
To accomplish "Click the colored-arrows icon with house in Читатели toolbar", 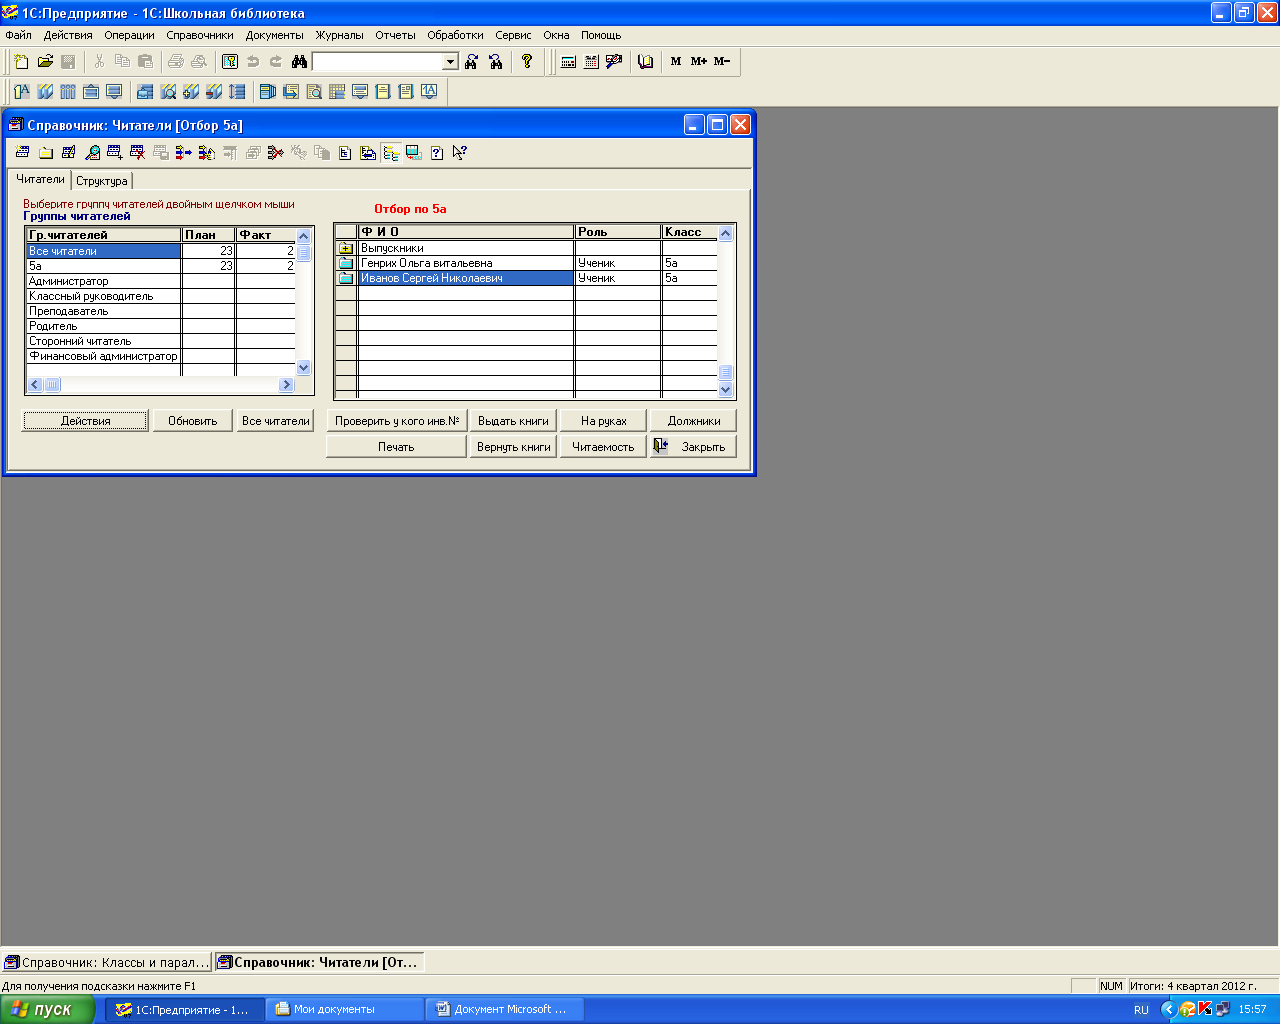I will click(207, 153).
